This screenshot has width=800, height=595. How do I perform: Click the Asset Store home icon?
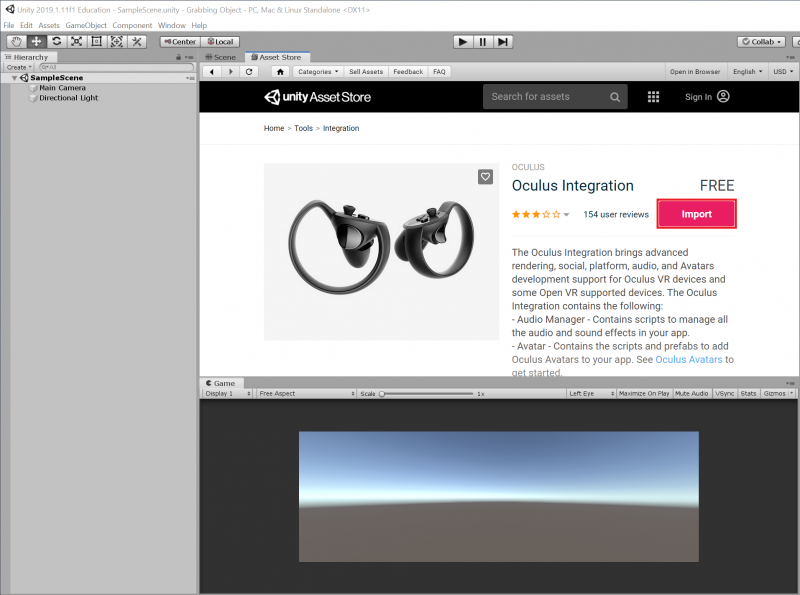click(x=280, y=72)
